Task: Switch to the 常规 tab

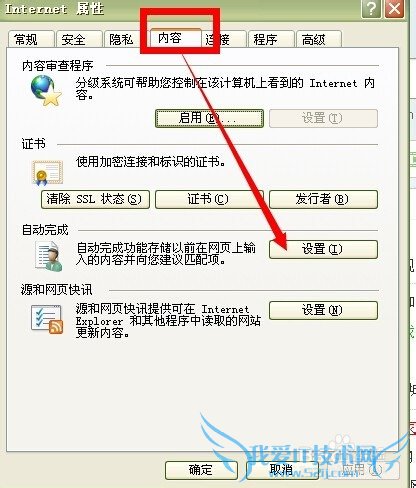Action: (31, 39)
